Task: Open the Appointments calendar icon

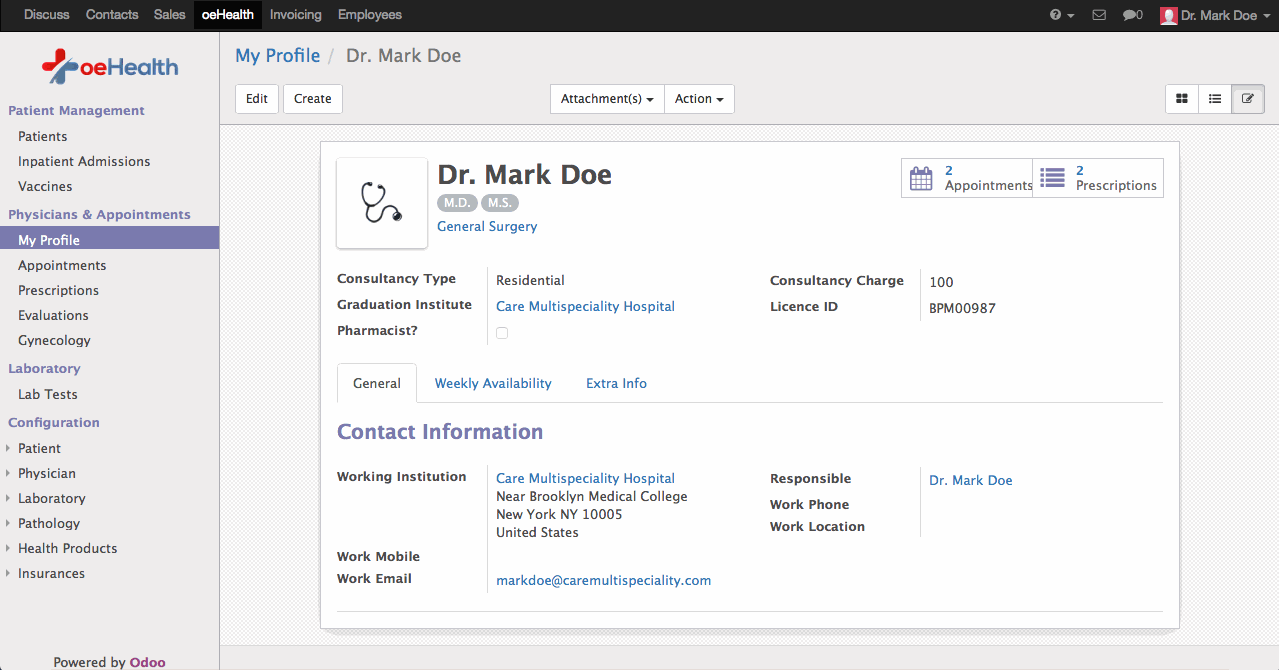Action: tap(921, 178)
